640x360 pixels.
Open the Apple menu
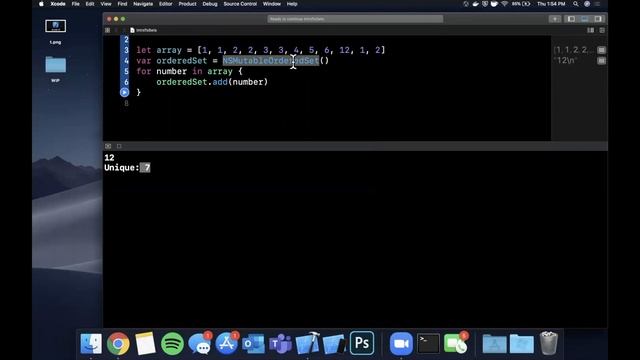41,4
